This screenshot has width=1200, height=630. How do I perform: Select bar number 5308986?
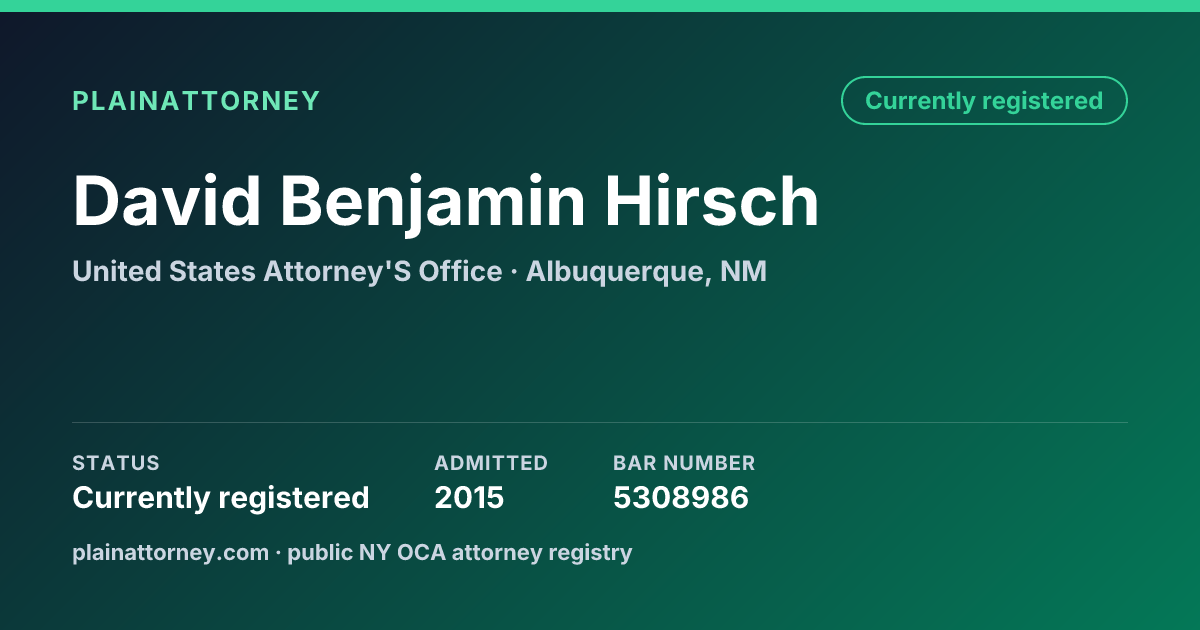[x=681, y=497]
